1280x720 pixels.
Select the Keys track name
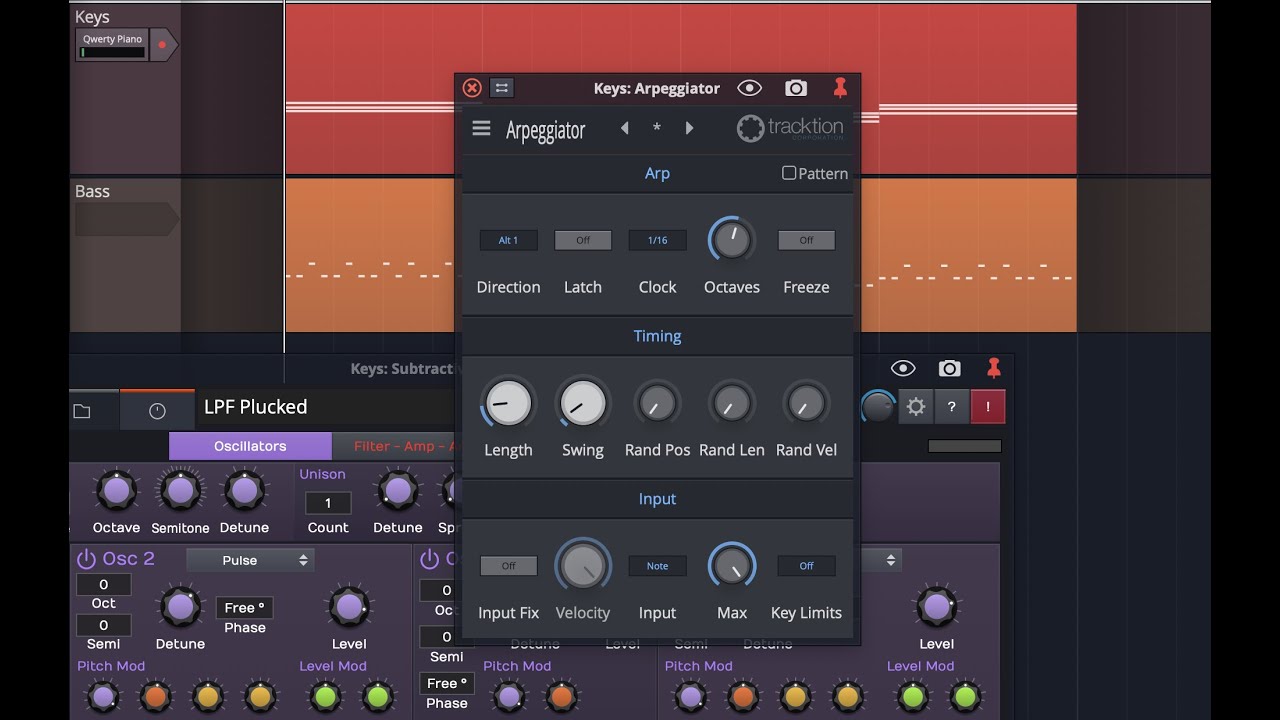92,17
